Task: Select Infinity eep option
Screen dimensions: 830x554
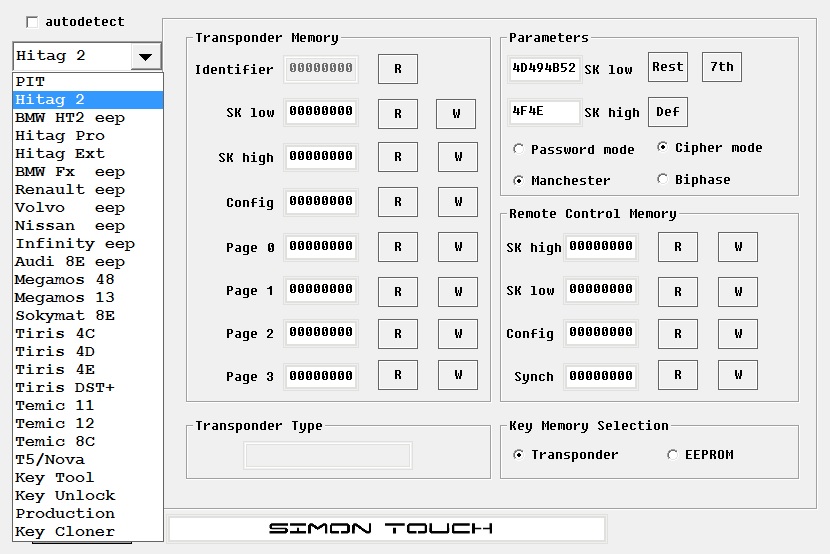Action: (x=88, y=244)
